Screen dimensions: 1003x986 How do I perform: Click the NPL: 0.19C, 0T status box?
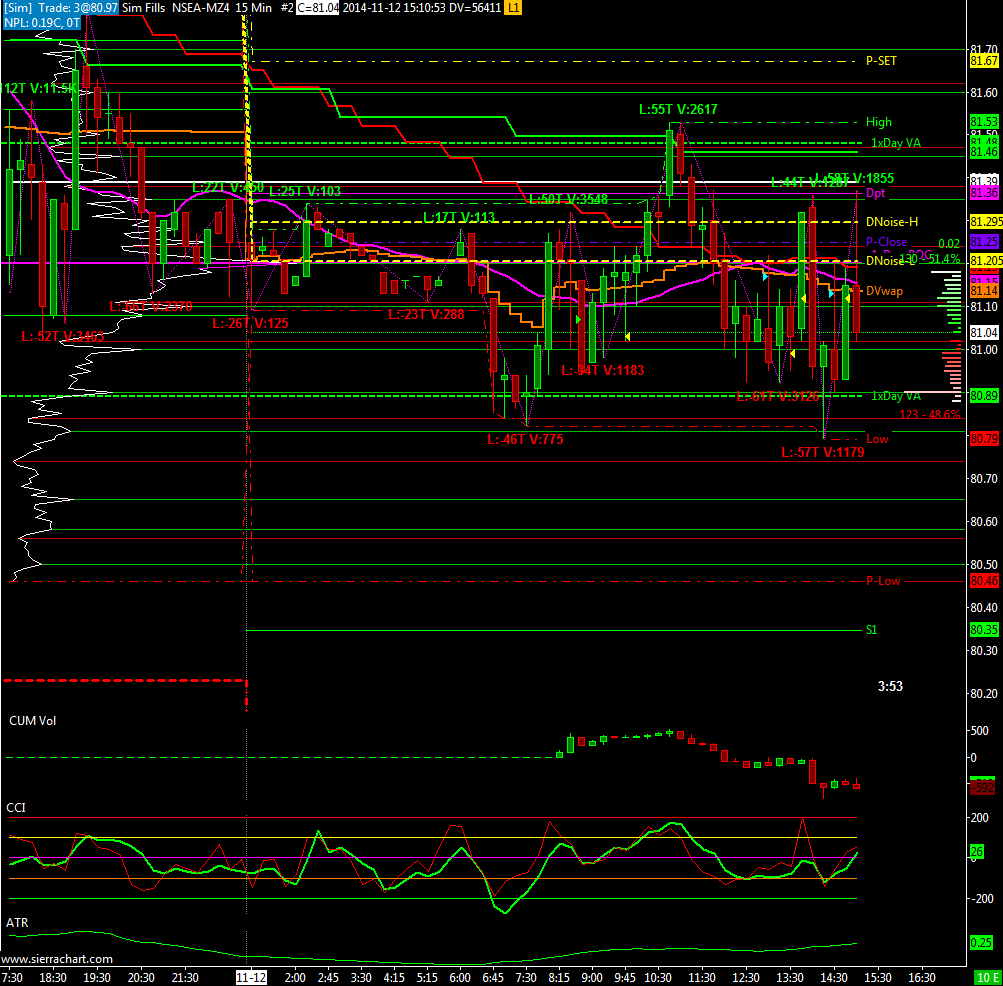[42, 23]
